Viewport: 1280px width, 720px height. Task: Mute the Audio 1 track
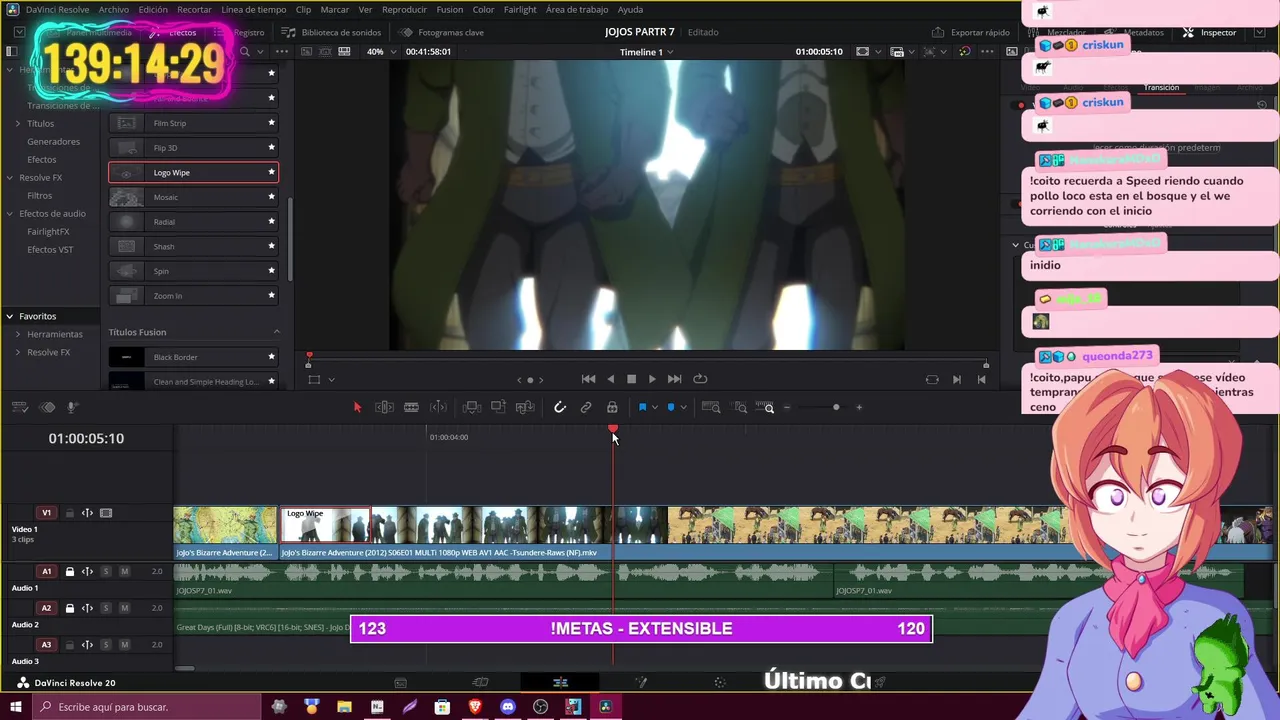click(x=124, y=572)
